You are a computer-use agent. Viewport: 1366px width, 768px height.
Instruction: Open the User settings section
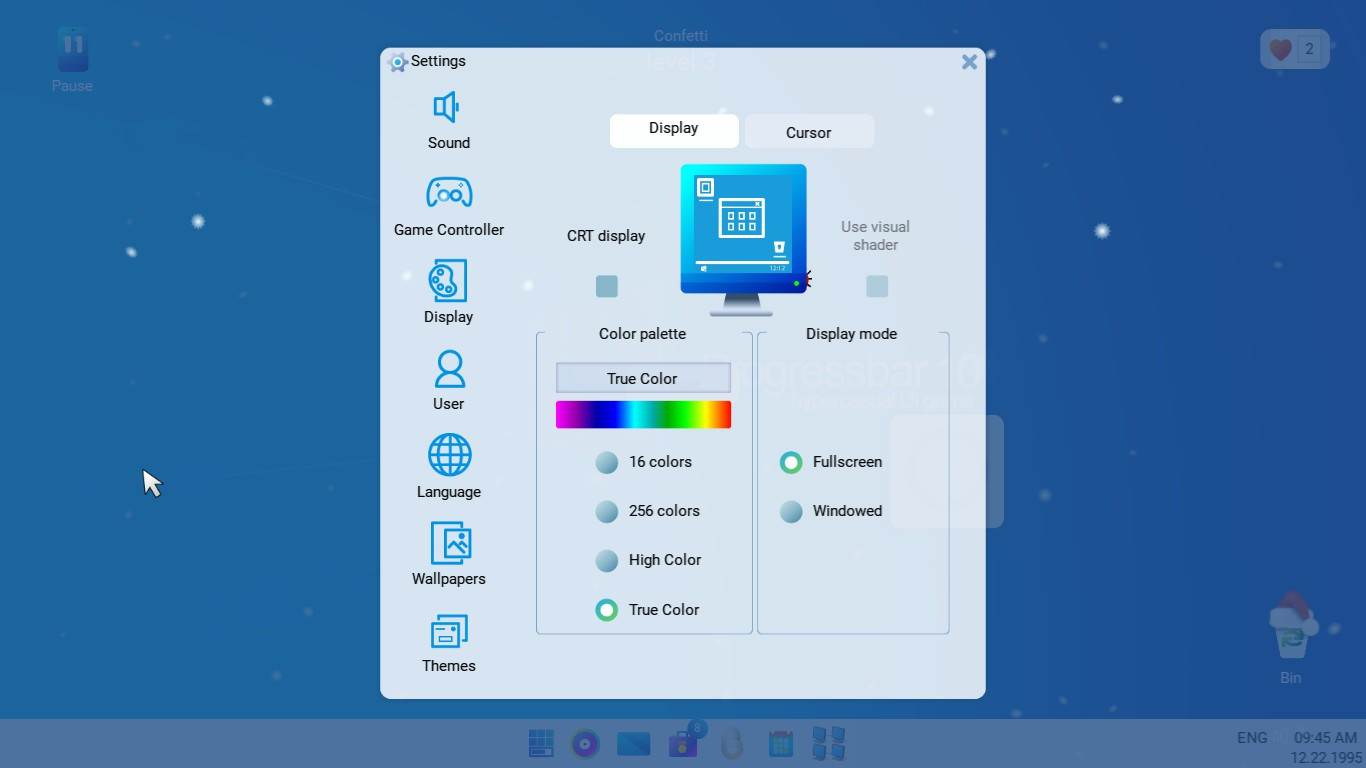447,377
